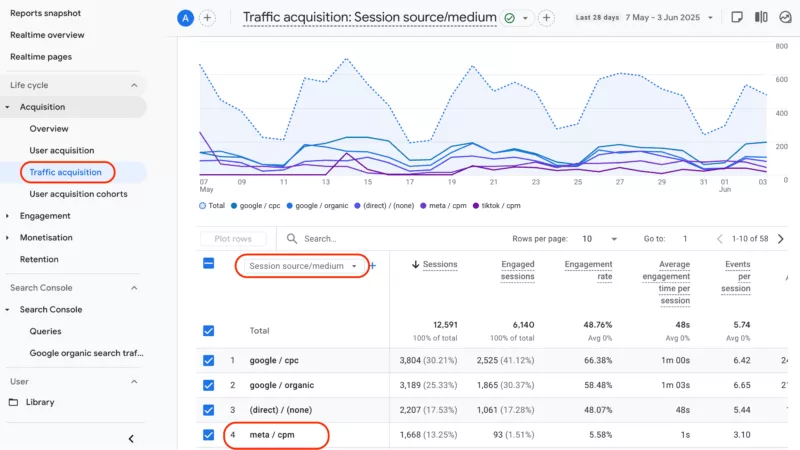Viewport: 800px width, 450px height.
Task: Go to next page of table results
Action: click(780, 239)
